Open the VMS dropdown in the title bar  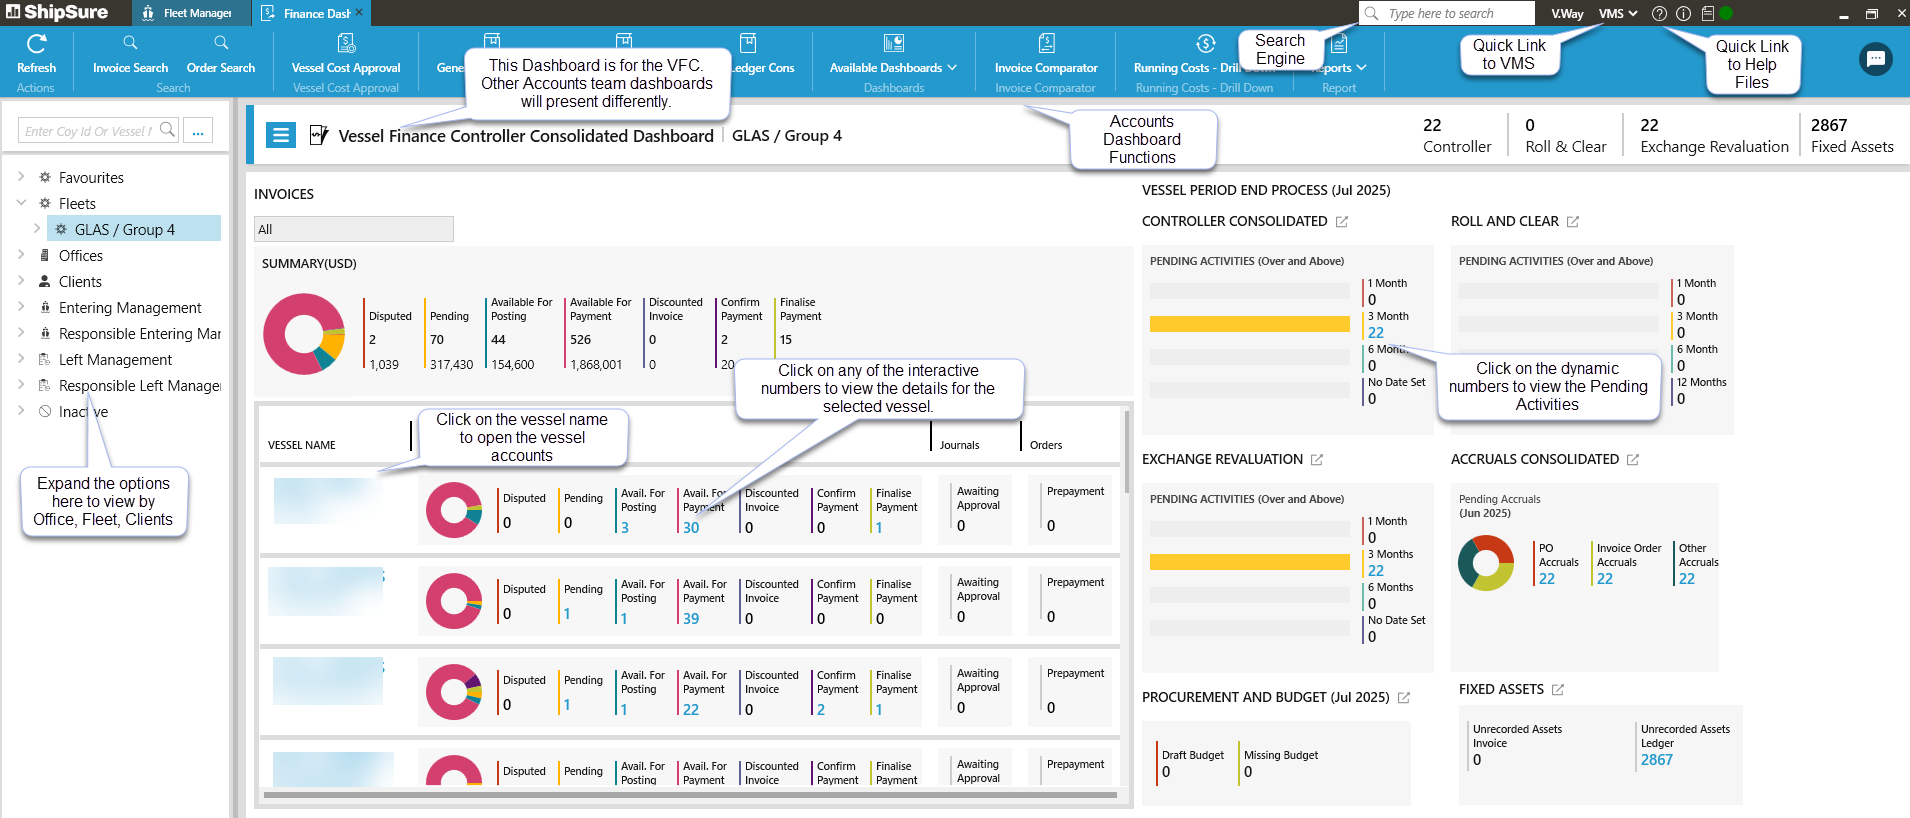click(x=1617, y=13)
